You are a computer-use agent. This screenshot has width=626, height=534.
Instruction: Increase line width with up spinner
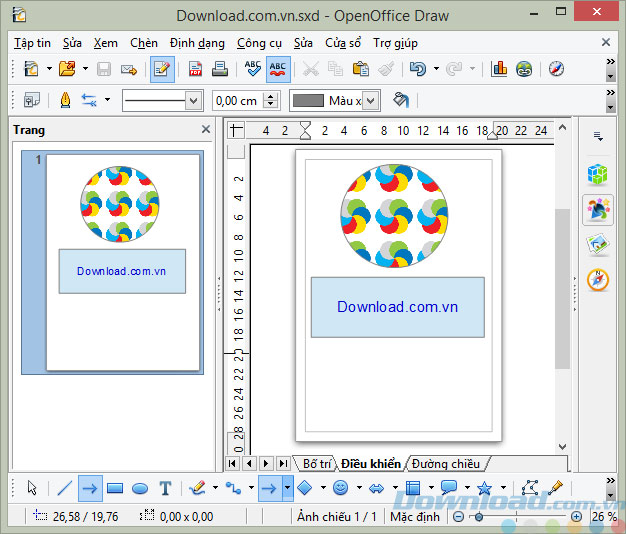[x=271, y=96]
